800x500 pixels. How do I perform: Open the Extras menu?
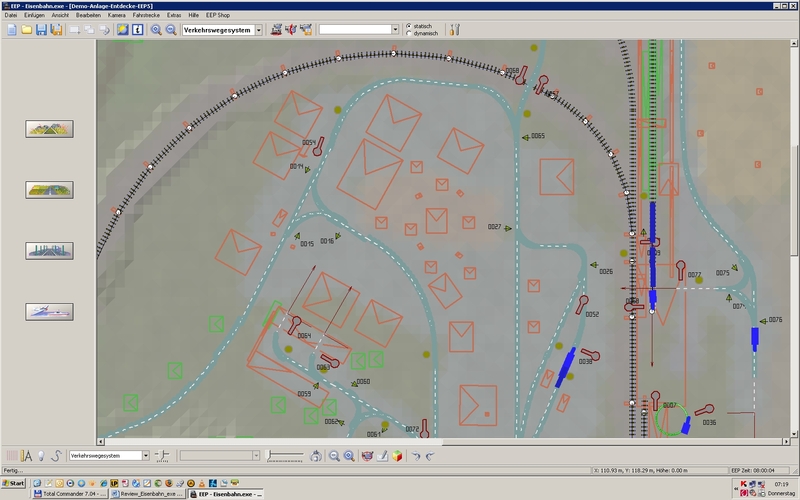174,15
